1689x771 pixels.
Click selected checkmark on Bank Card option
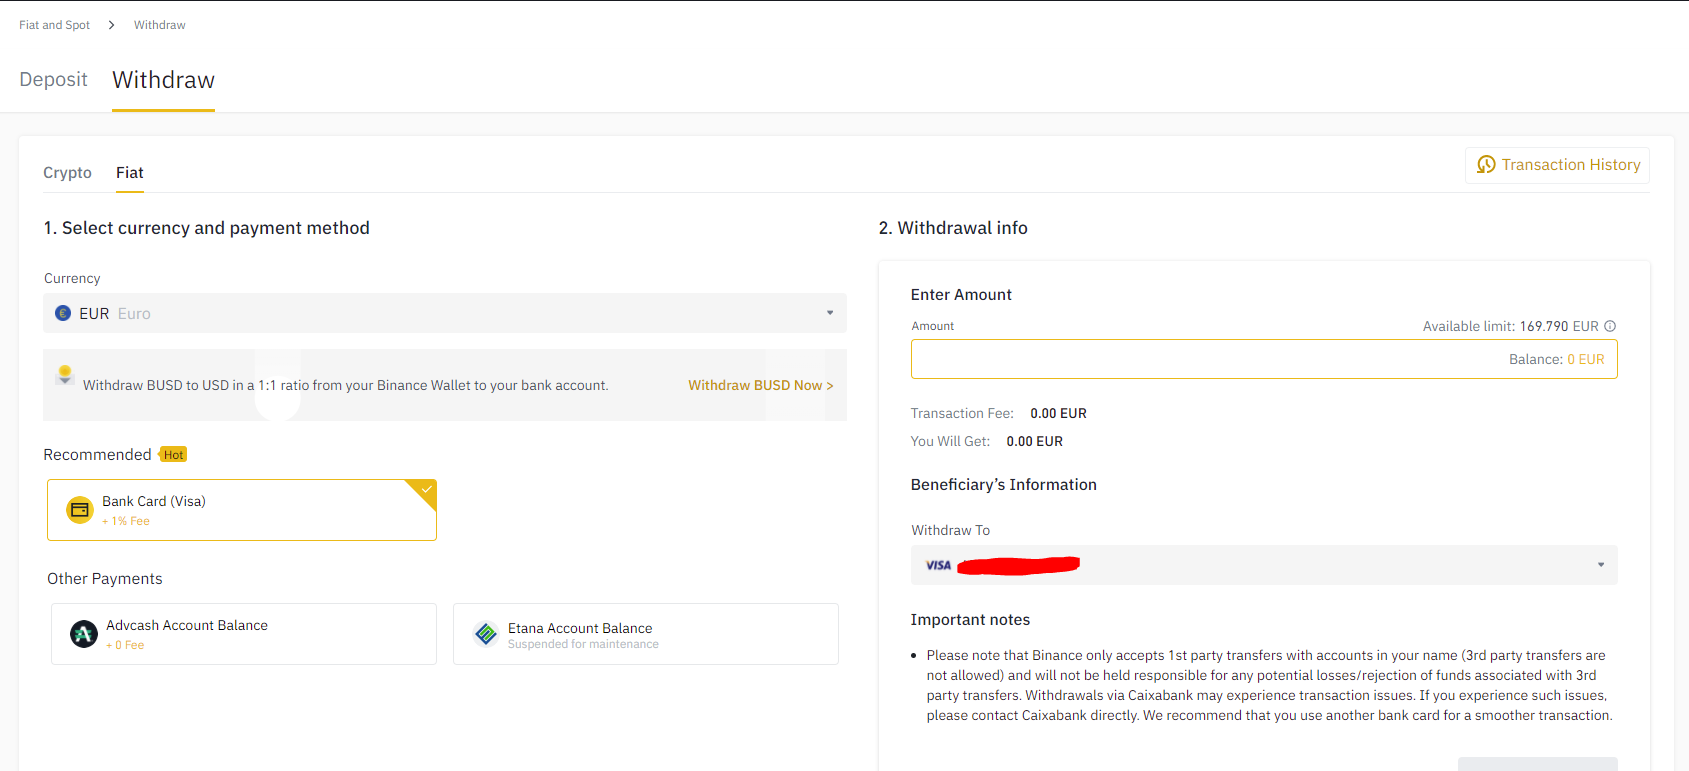click(427, 489)
